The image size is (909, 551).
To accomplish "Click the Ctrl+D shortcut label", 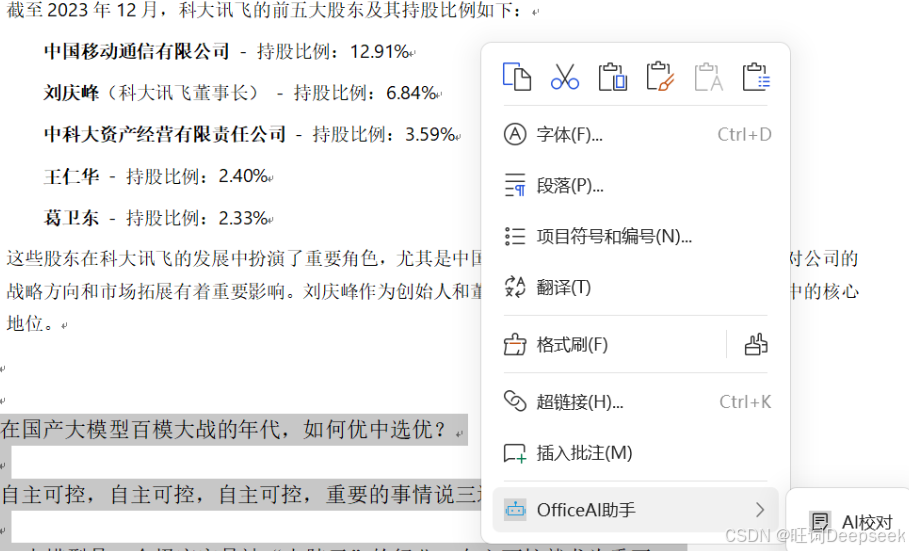I will [x=744, y=135].
